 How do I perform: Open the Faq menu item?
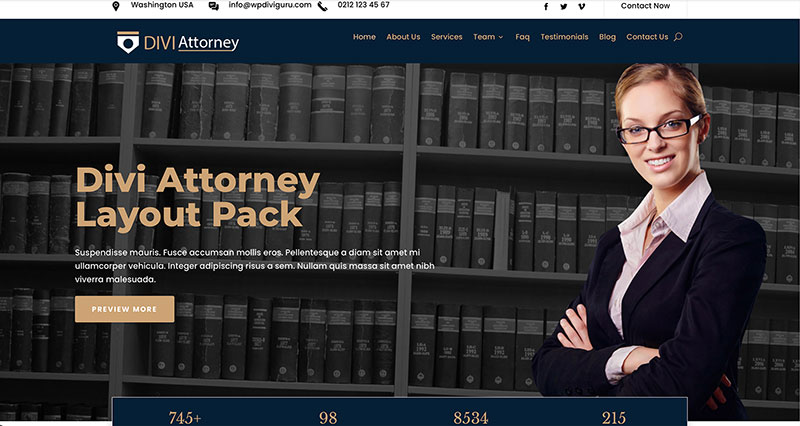click(522, 37)
